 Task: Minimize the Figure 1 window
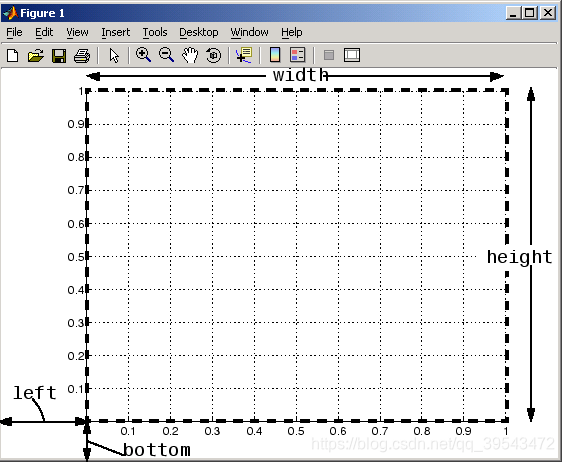[513, 13]
